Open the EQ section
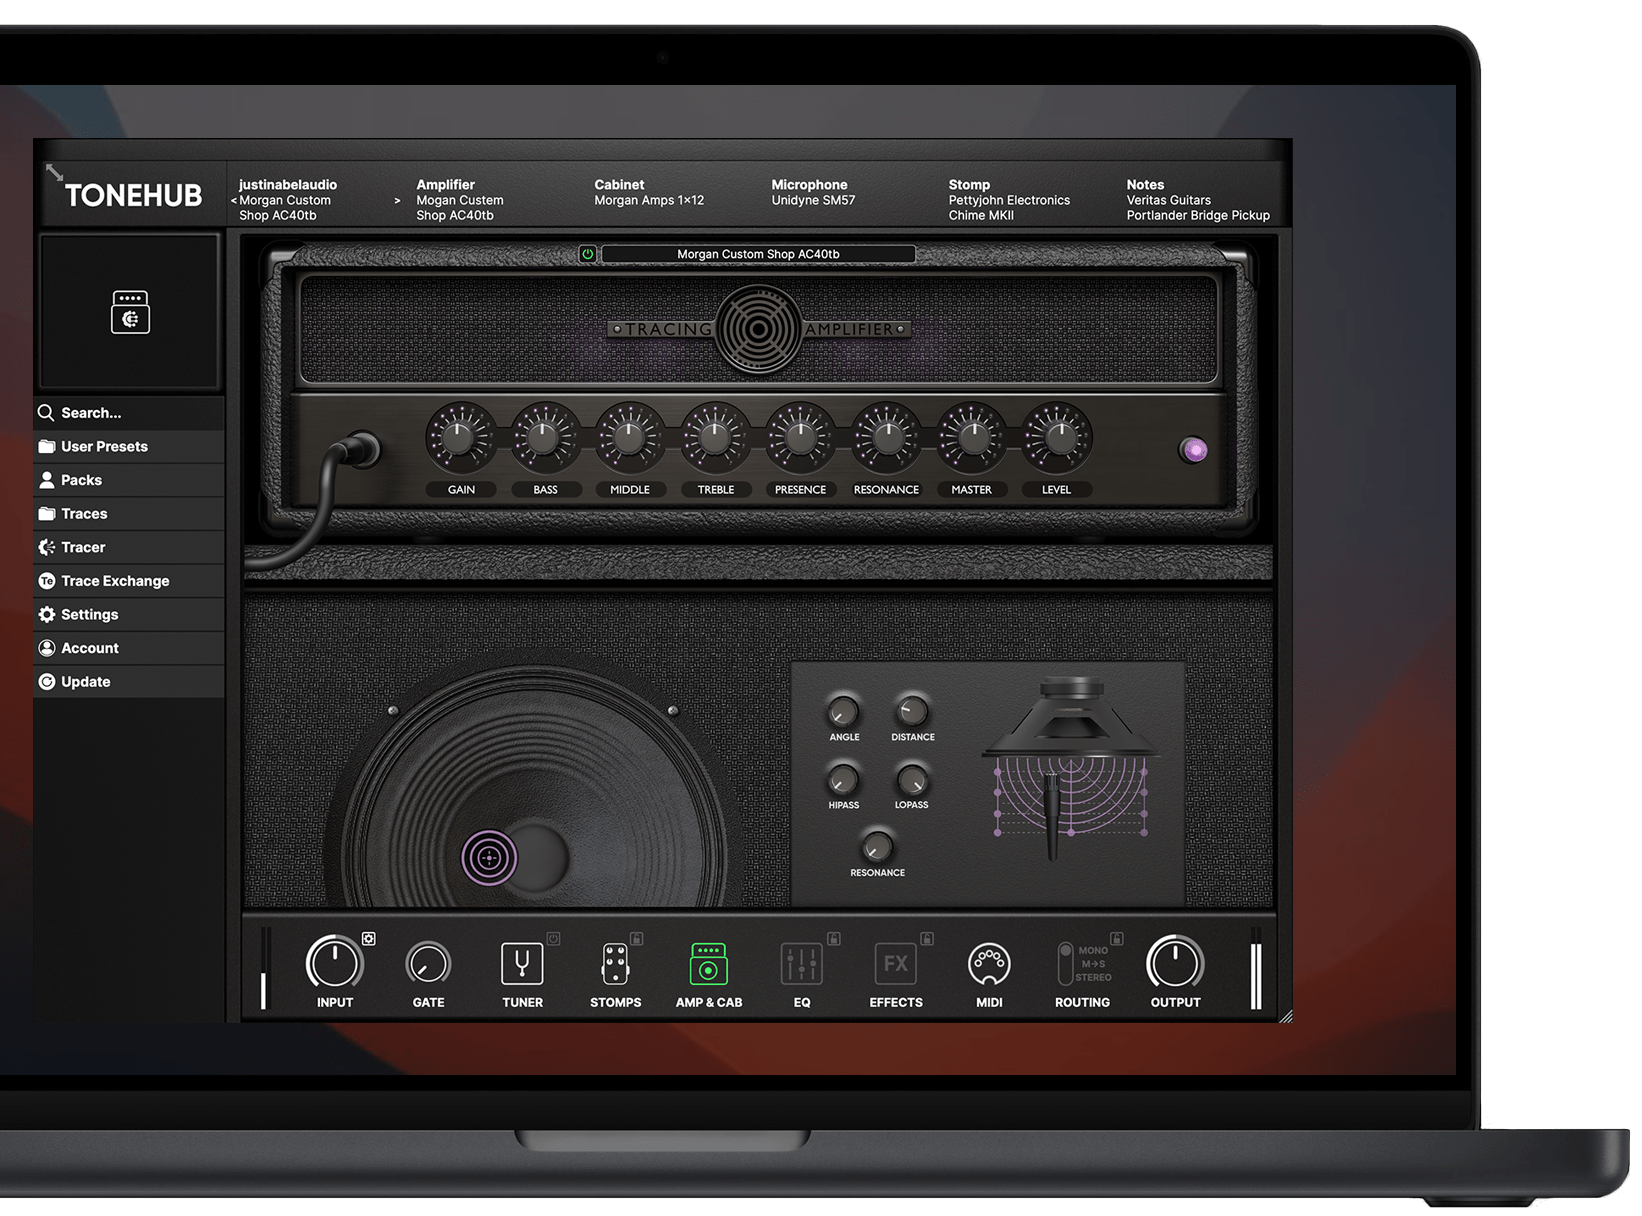The image size is (1642, 1216). pyautogui.click(x=802, y=965)
